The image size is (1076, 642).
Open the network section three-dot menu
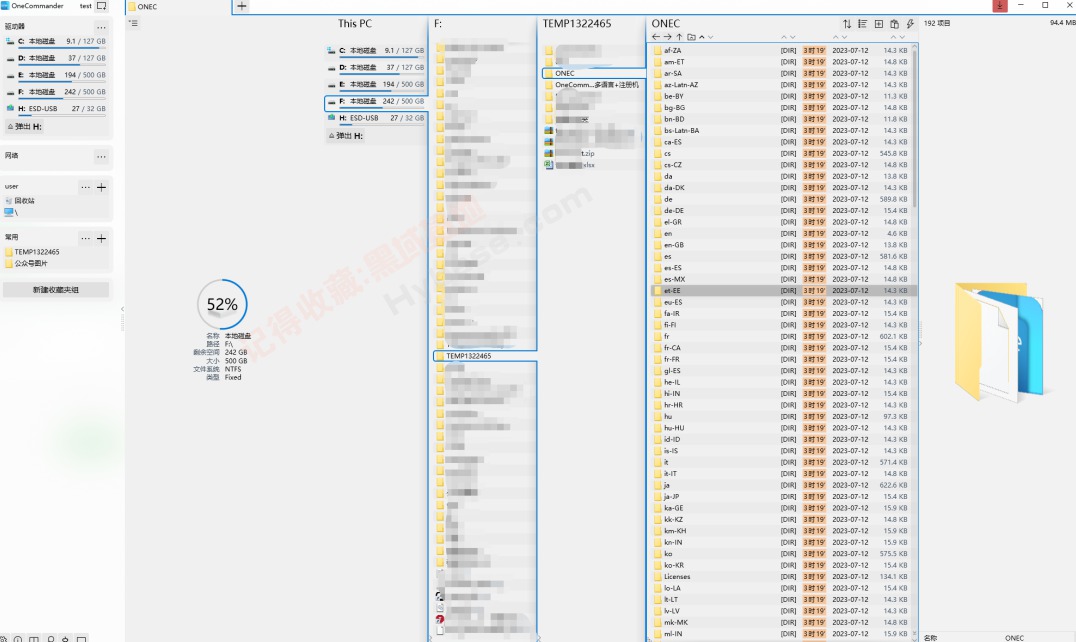click(101, 156)
